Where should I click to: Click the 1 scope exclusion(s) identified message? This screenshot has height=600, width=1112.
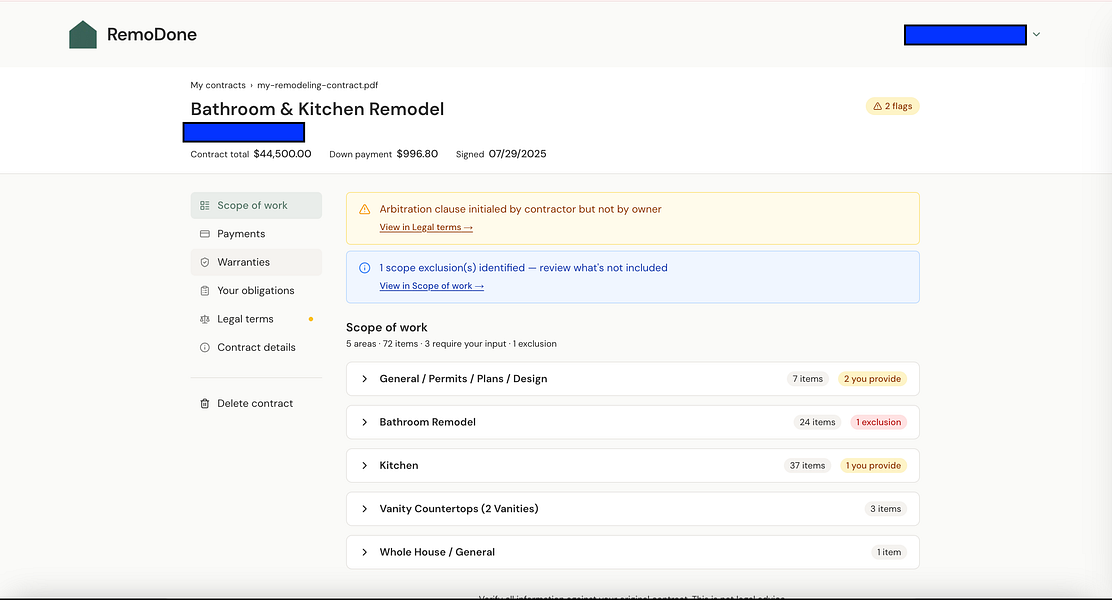pos(523,267)
